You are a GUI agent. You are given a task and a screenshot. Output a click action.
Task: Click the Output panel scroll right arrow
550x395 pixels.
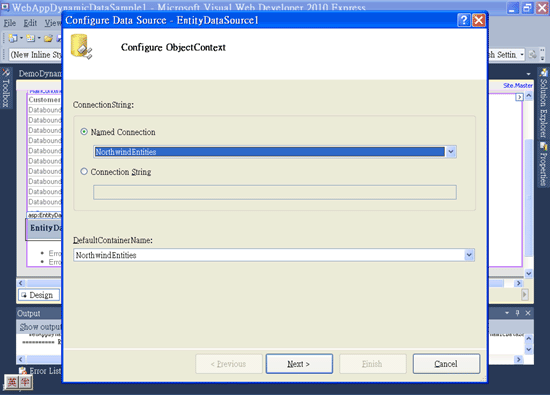point(518,359)
